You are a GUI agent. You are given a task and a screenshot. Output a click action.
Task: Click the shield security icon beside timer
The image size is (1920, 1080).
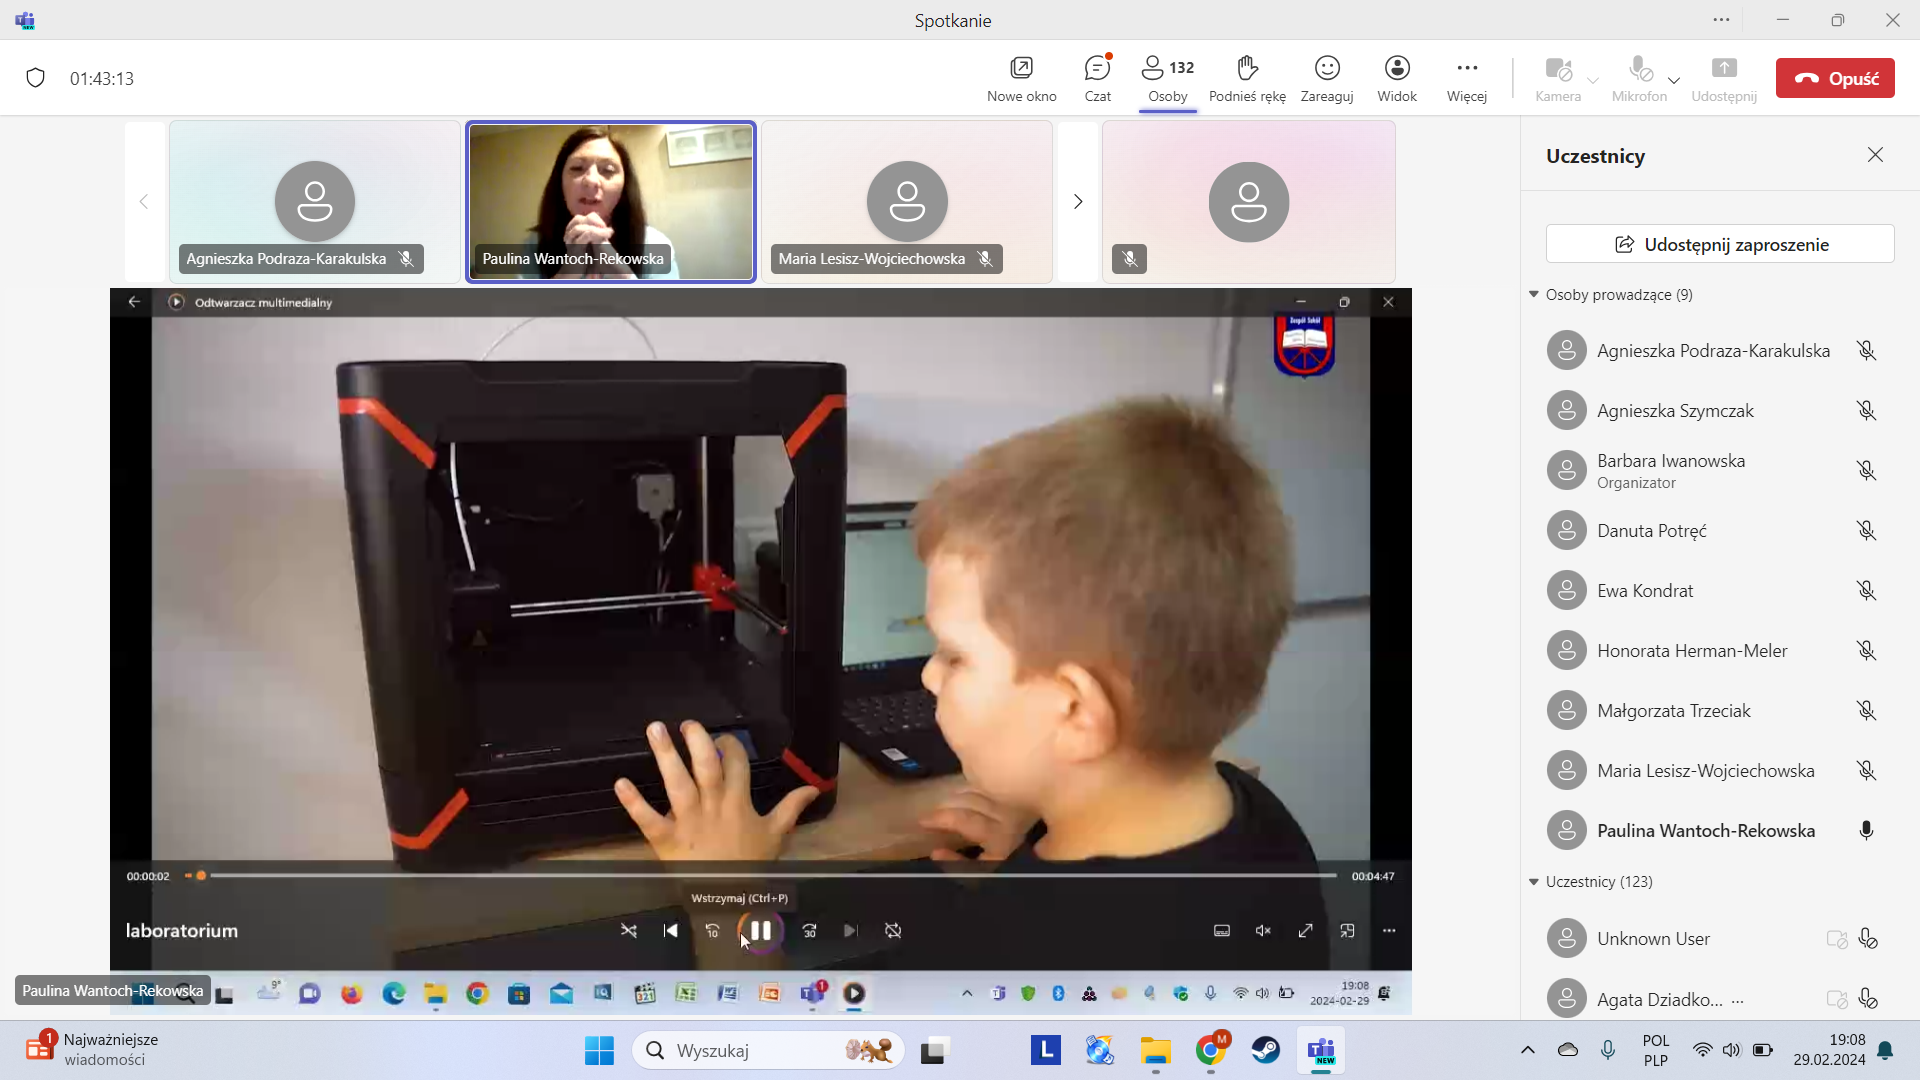pos(36,78)
